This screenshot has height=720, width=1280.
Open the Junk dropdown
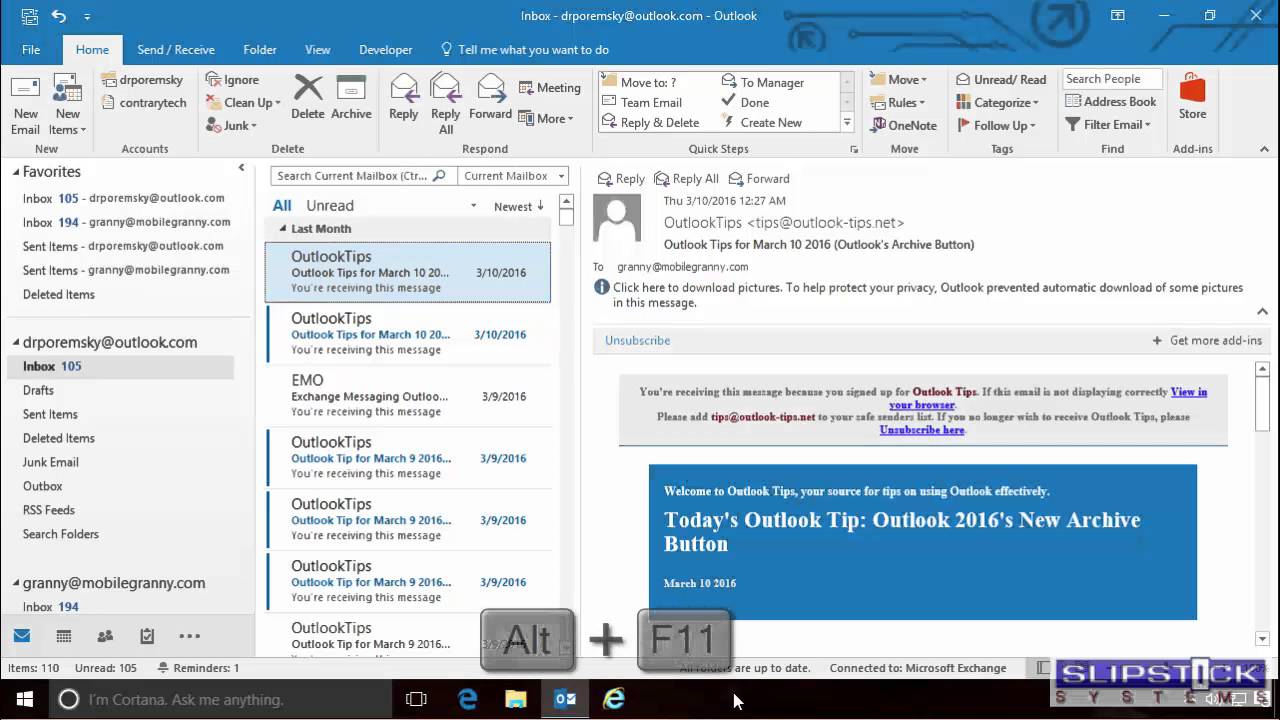(232, 125)
